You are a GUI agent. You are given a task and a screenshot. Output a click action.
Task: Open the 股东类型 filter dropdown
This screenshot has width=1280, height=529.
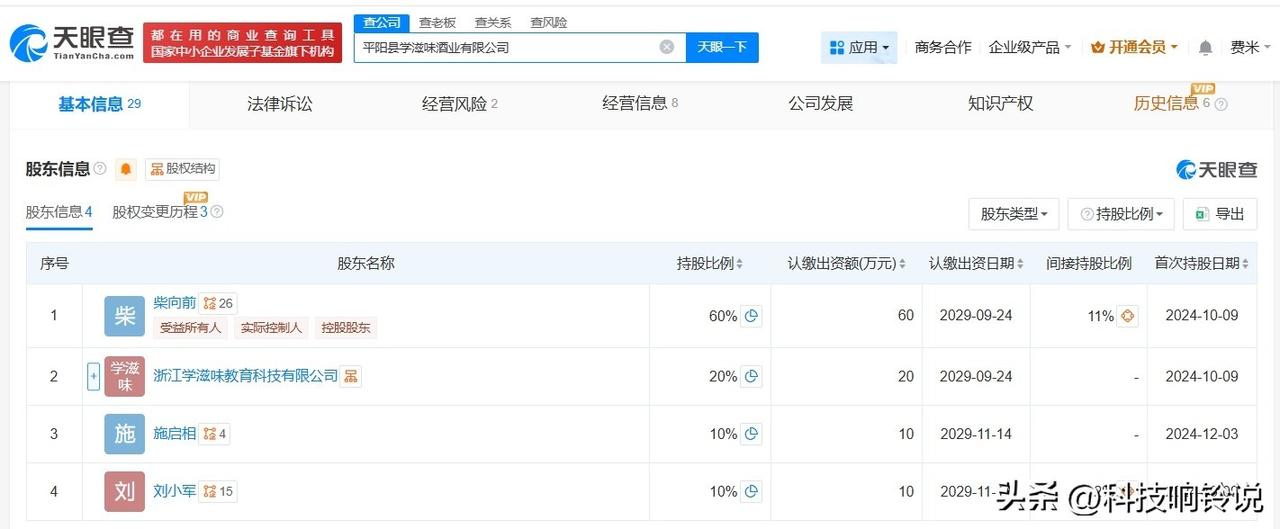pyautogui.click(x=1013, y=214)
